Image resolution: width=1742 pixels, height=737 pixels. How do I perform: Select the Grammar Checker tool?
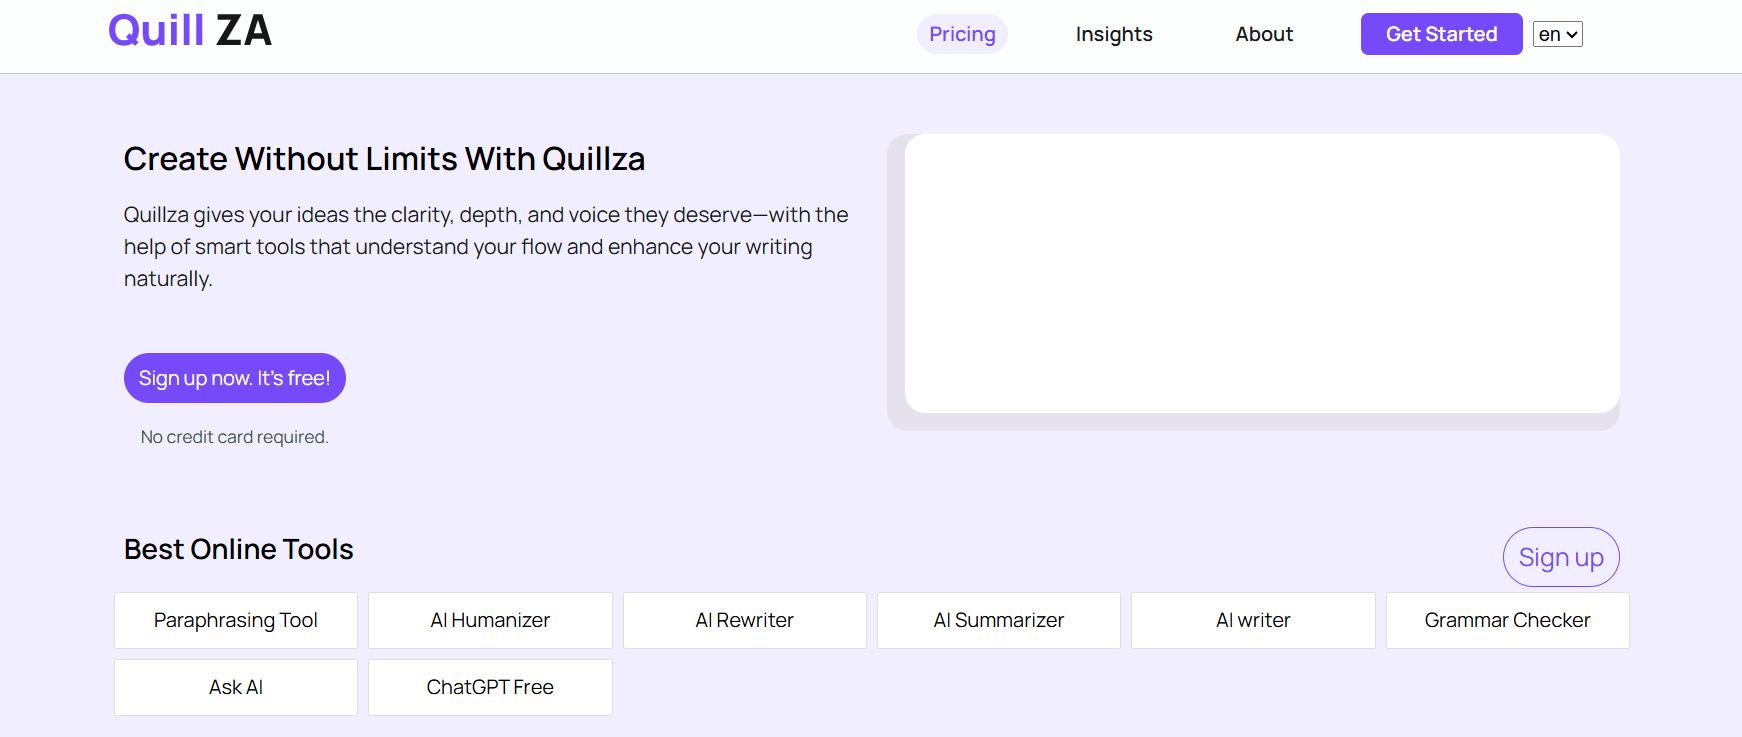click(x=1507, y=620)
